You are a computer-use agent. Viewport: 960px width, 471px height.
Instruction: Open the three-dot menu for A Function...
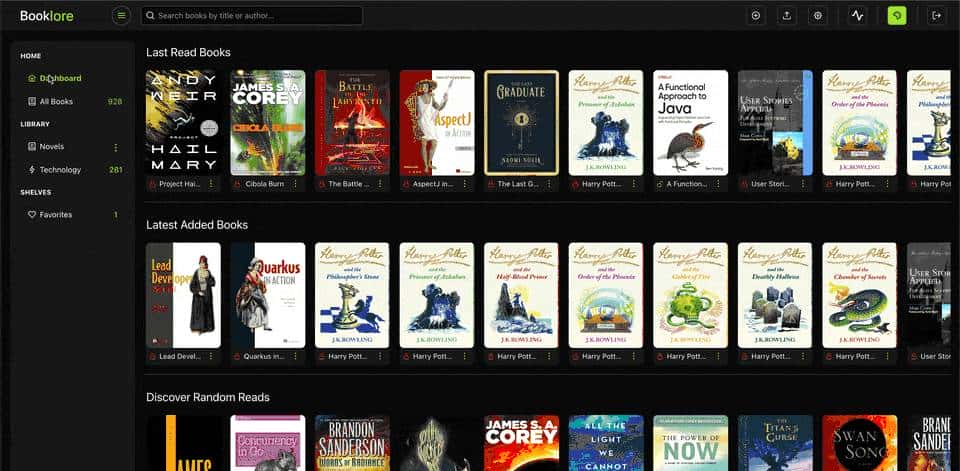tap(718, 184)
